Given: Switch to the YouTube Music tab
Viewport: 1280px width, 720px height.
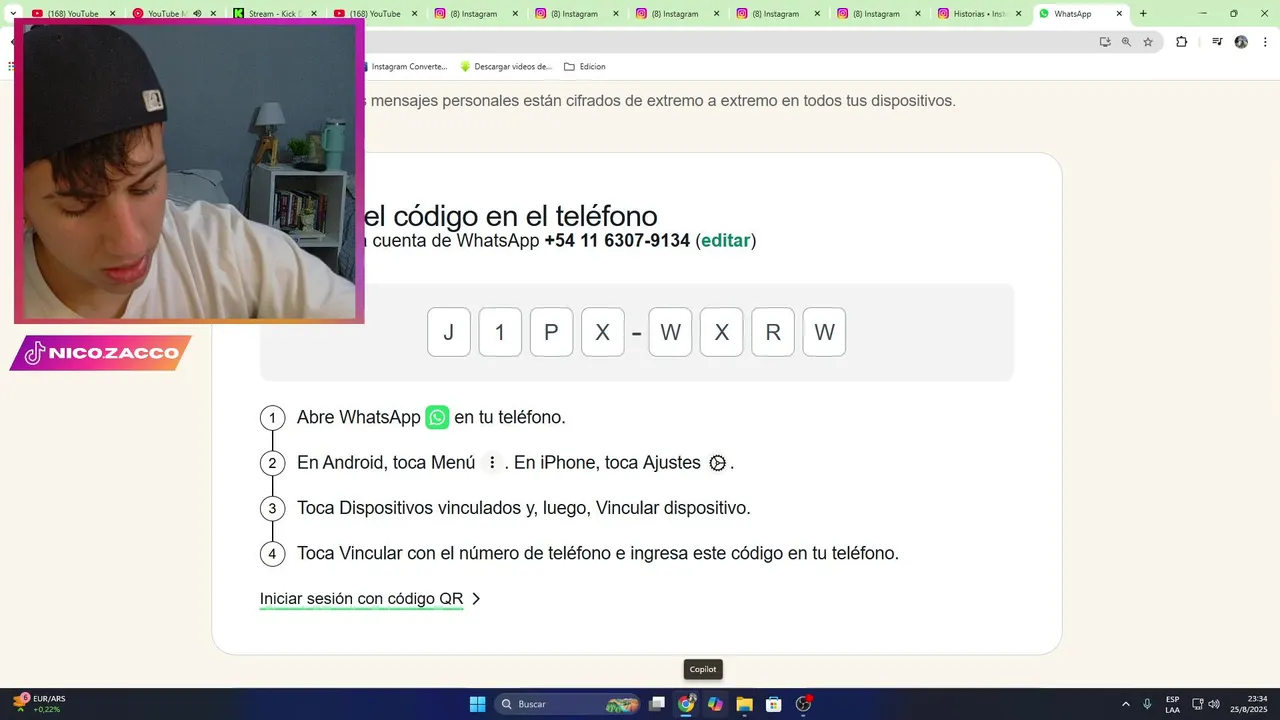Looking at the screenshot, I should 175,14.
